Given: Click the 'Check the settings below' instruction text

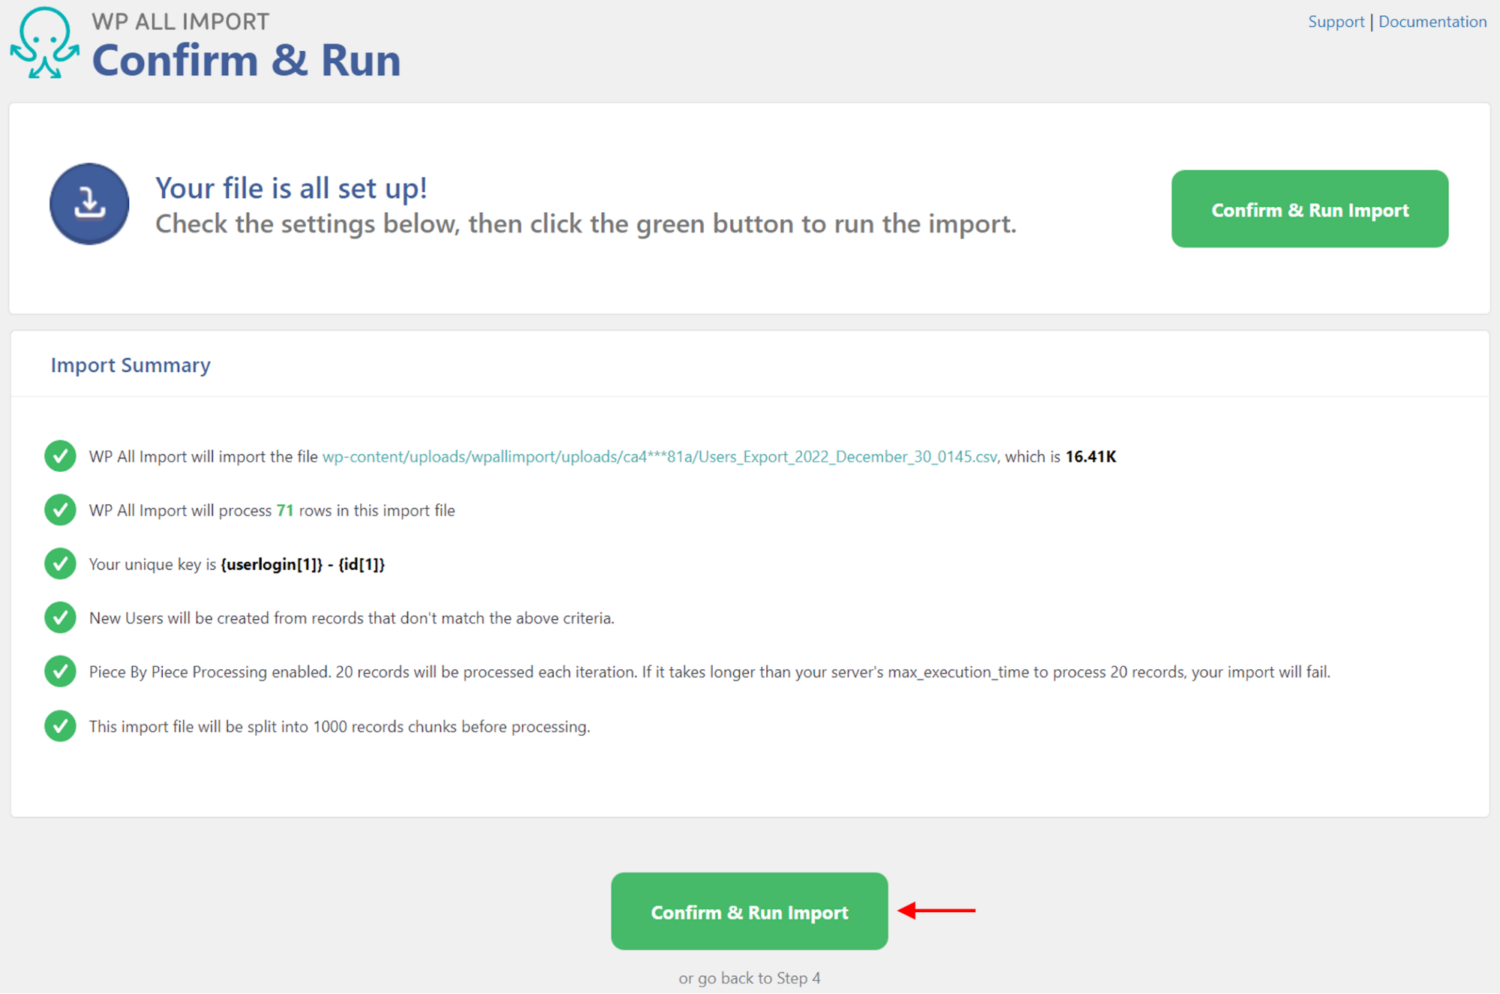Looking at the screenshot, I should (586, 224).
